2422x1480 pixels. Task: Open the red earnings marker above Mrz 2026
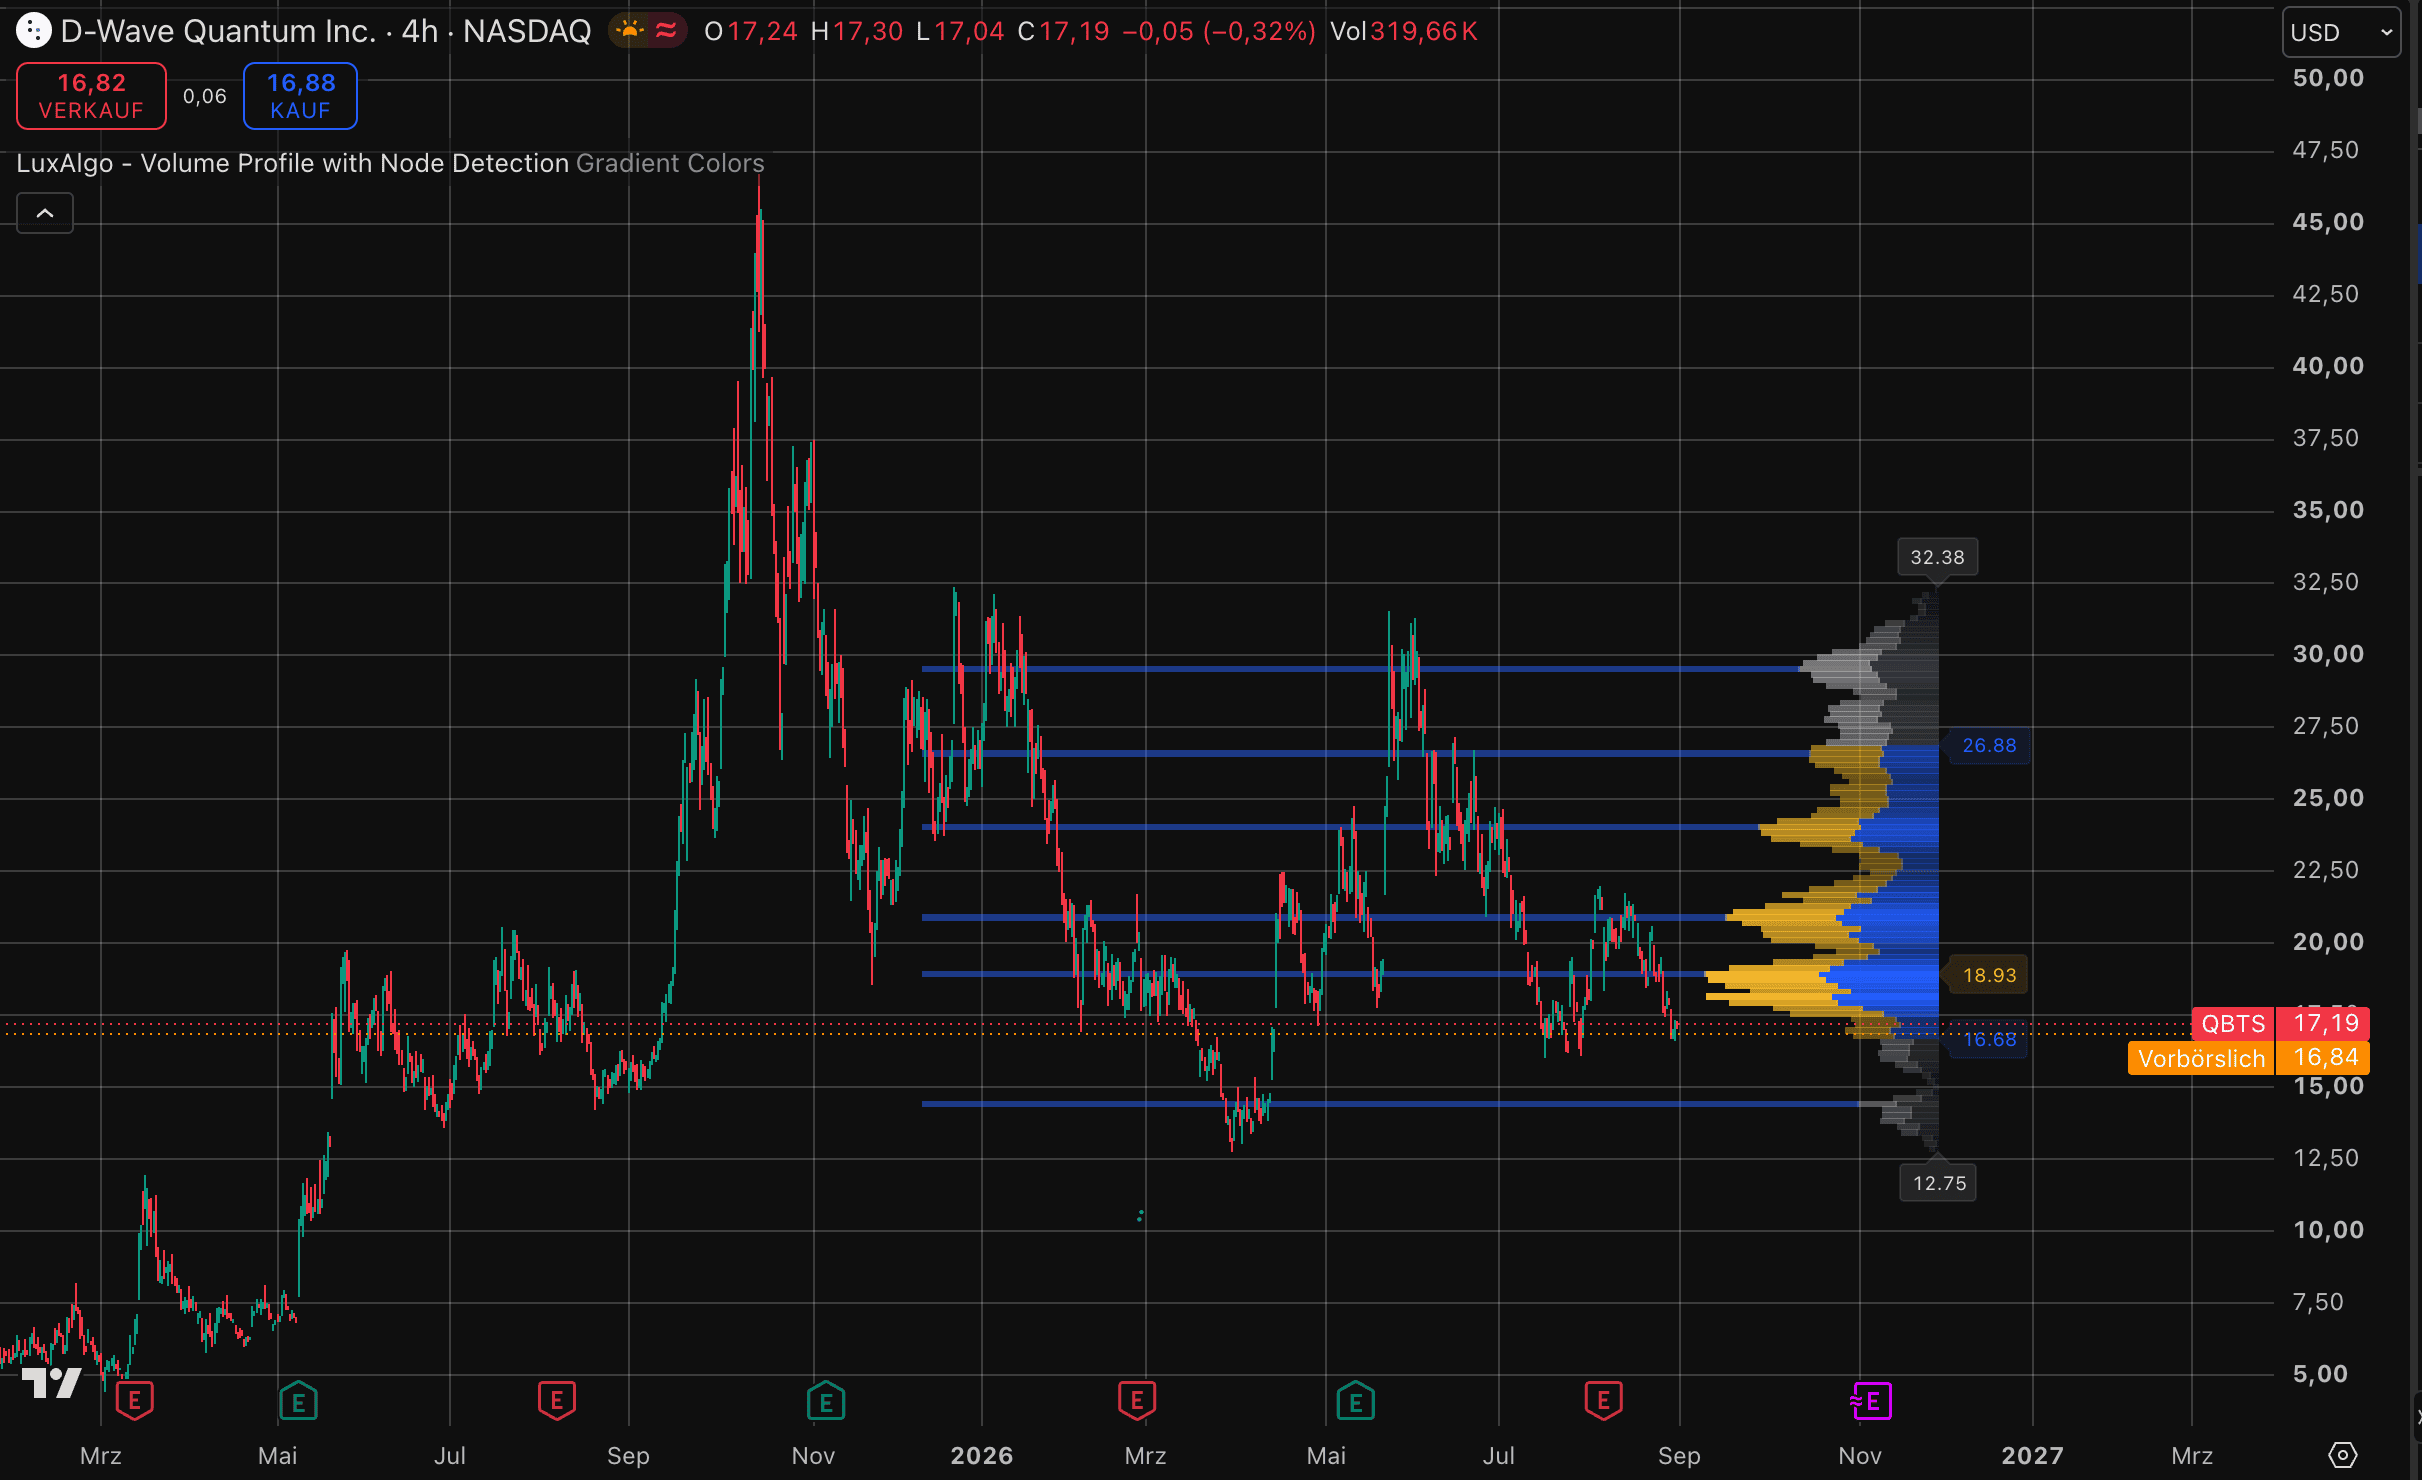(x=1137, y=1401)
